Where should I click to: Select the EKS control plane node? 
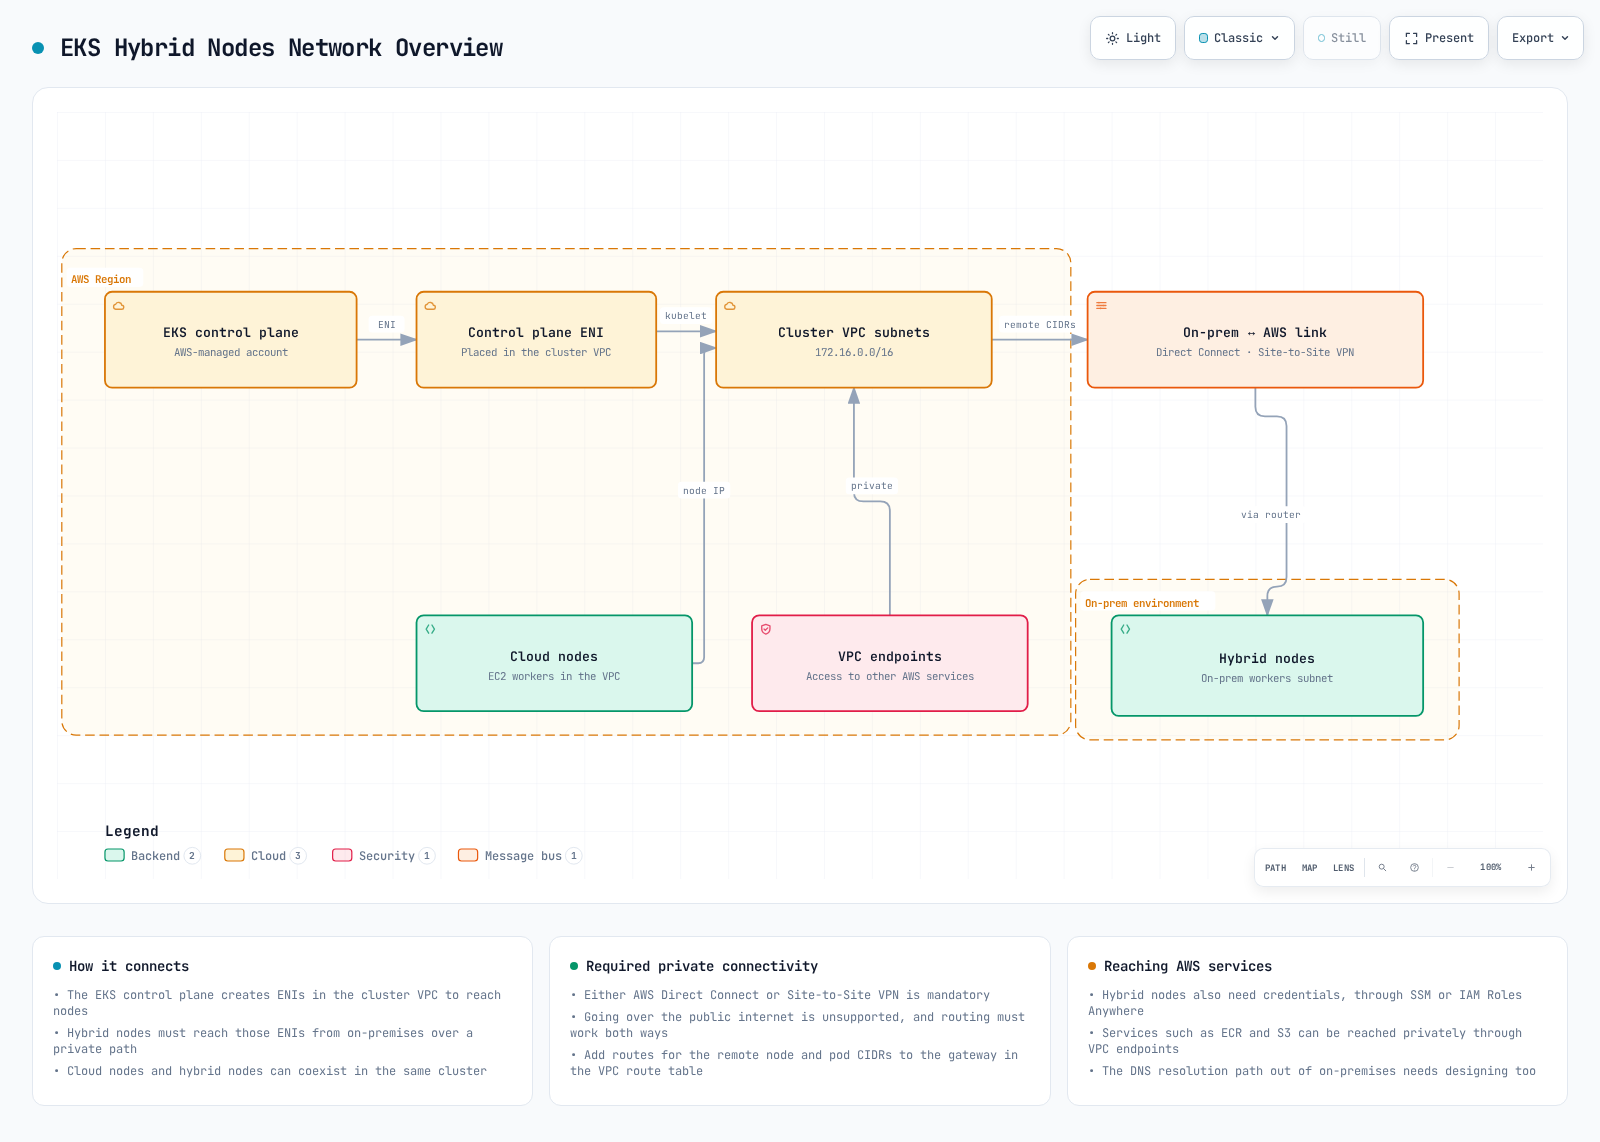(231, 340)
